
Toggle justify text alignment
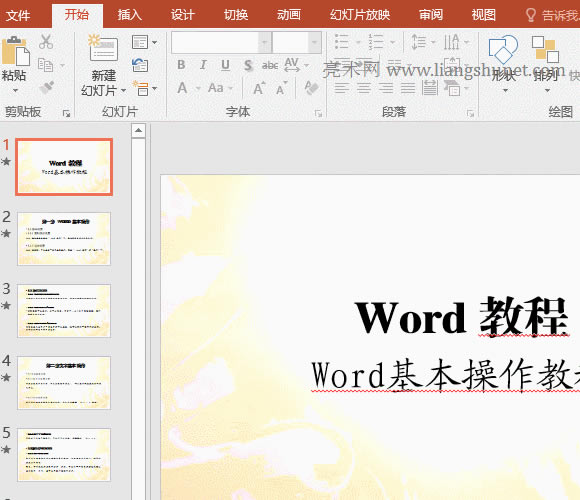point(408,88)
